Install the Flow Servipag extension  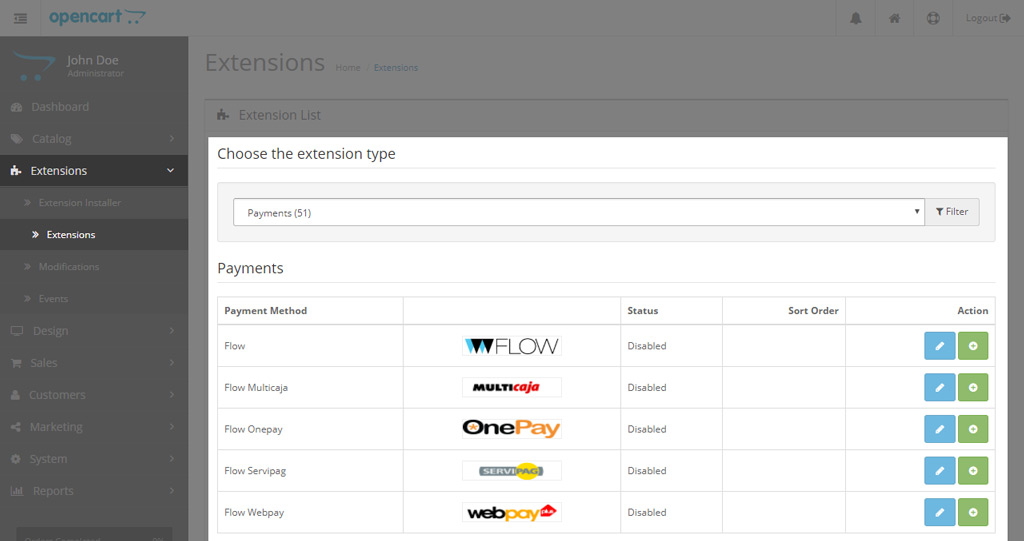point(973,470)
